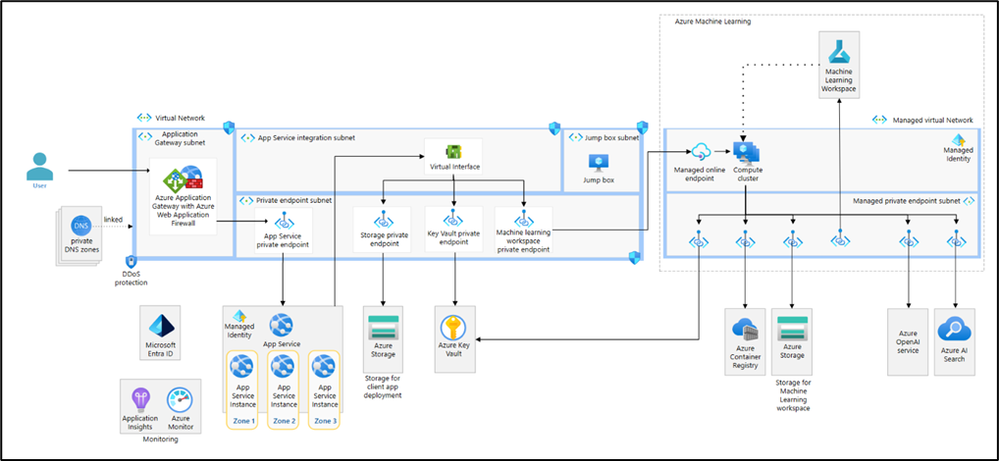Image resolution: width=999 pixels, height=461 pixels.
Task: Click the Jump box monitor icon
Action: [598, 163]
